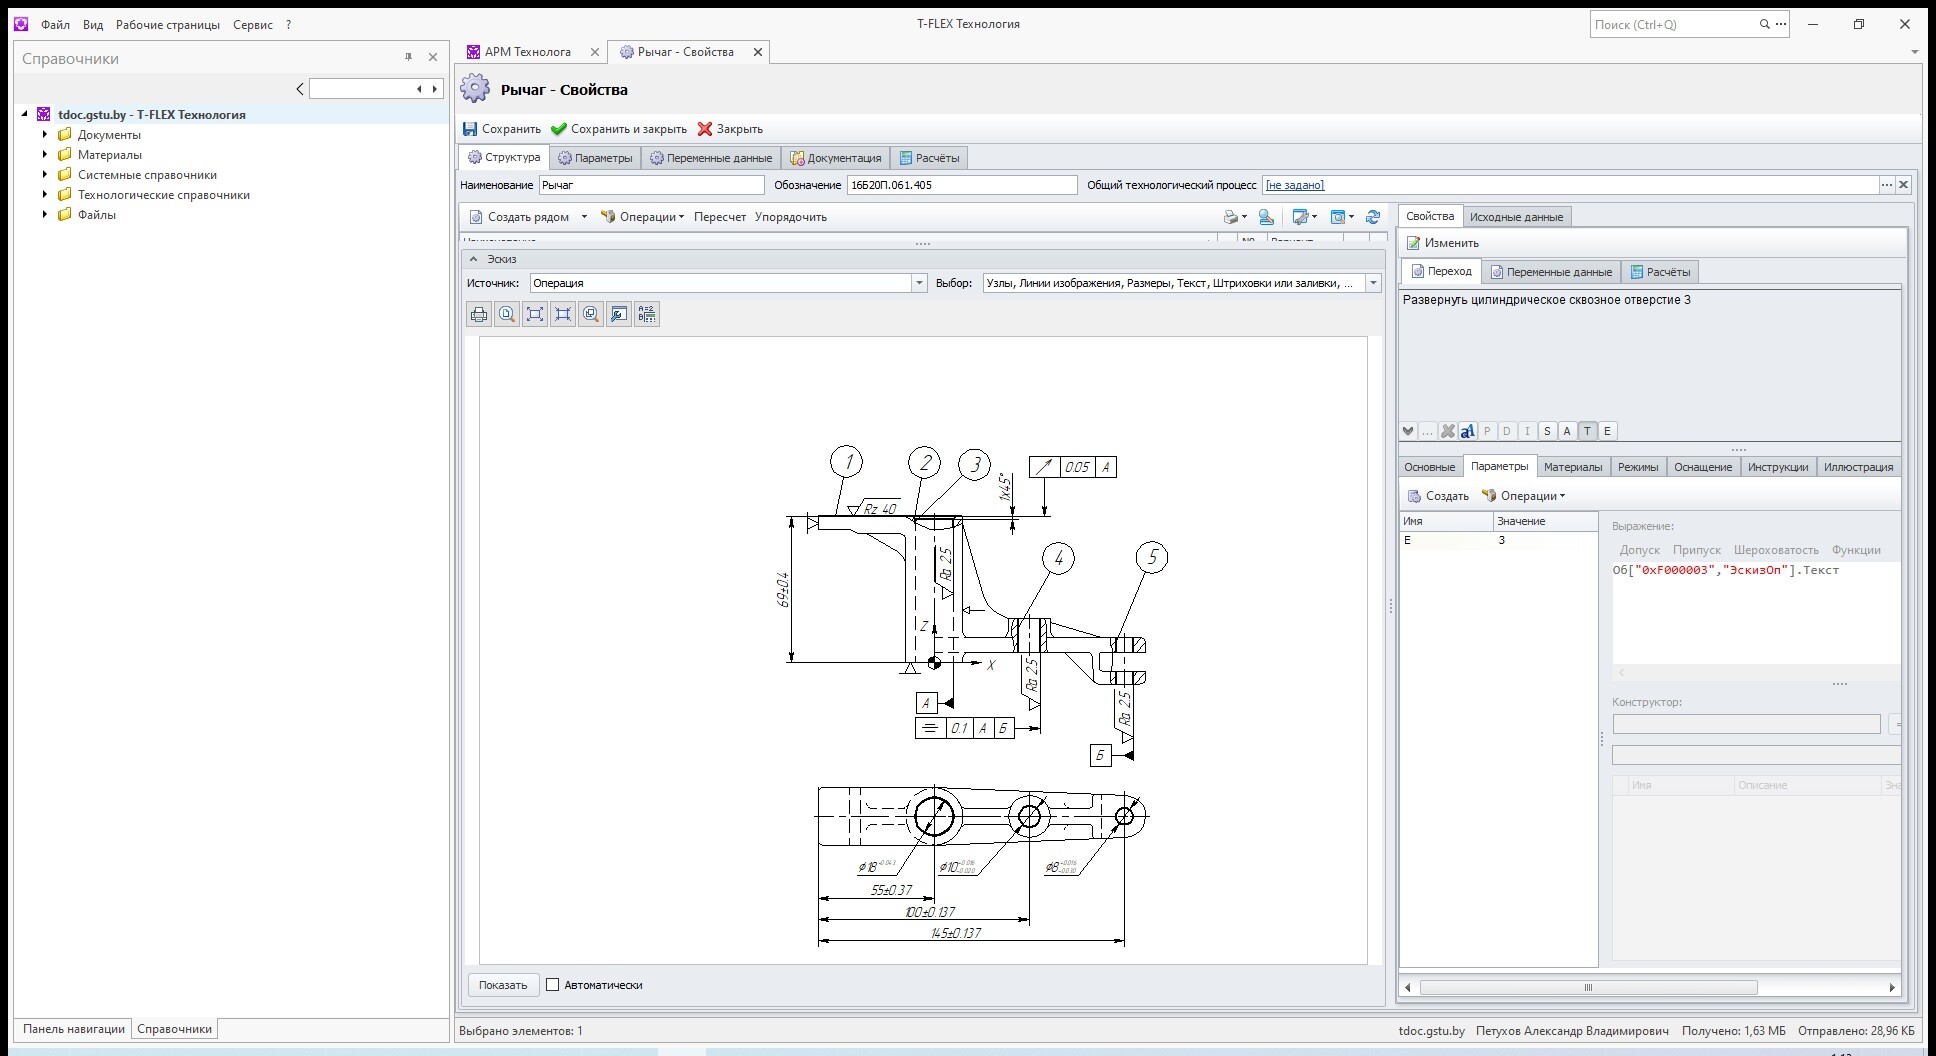Click the search magnifier icon
The height and width of the screenshot is (1056, 1936).
pos(1765,24)
